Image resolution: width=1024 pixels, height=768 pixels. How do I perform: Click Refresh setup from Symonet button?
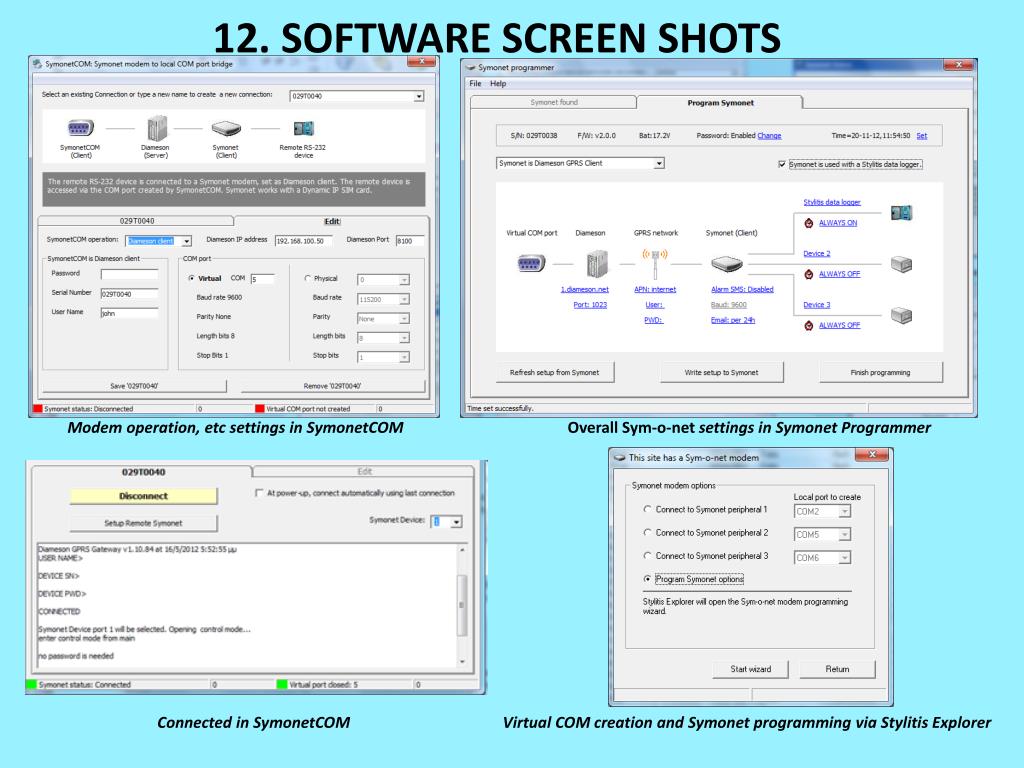click(x=554, y=372)
